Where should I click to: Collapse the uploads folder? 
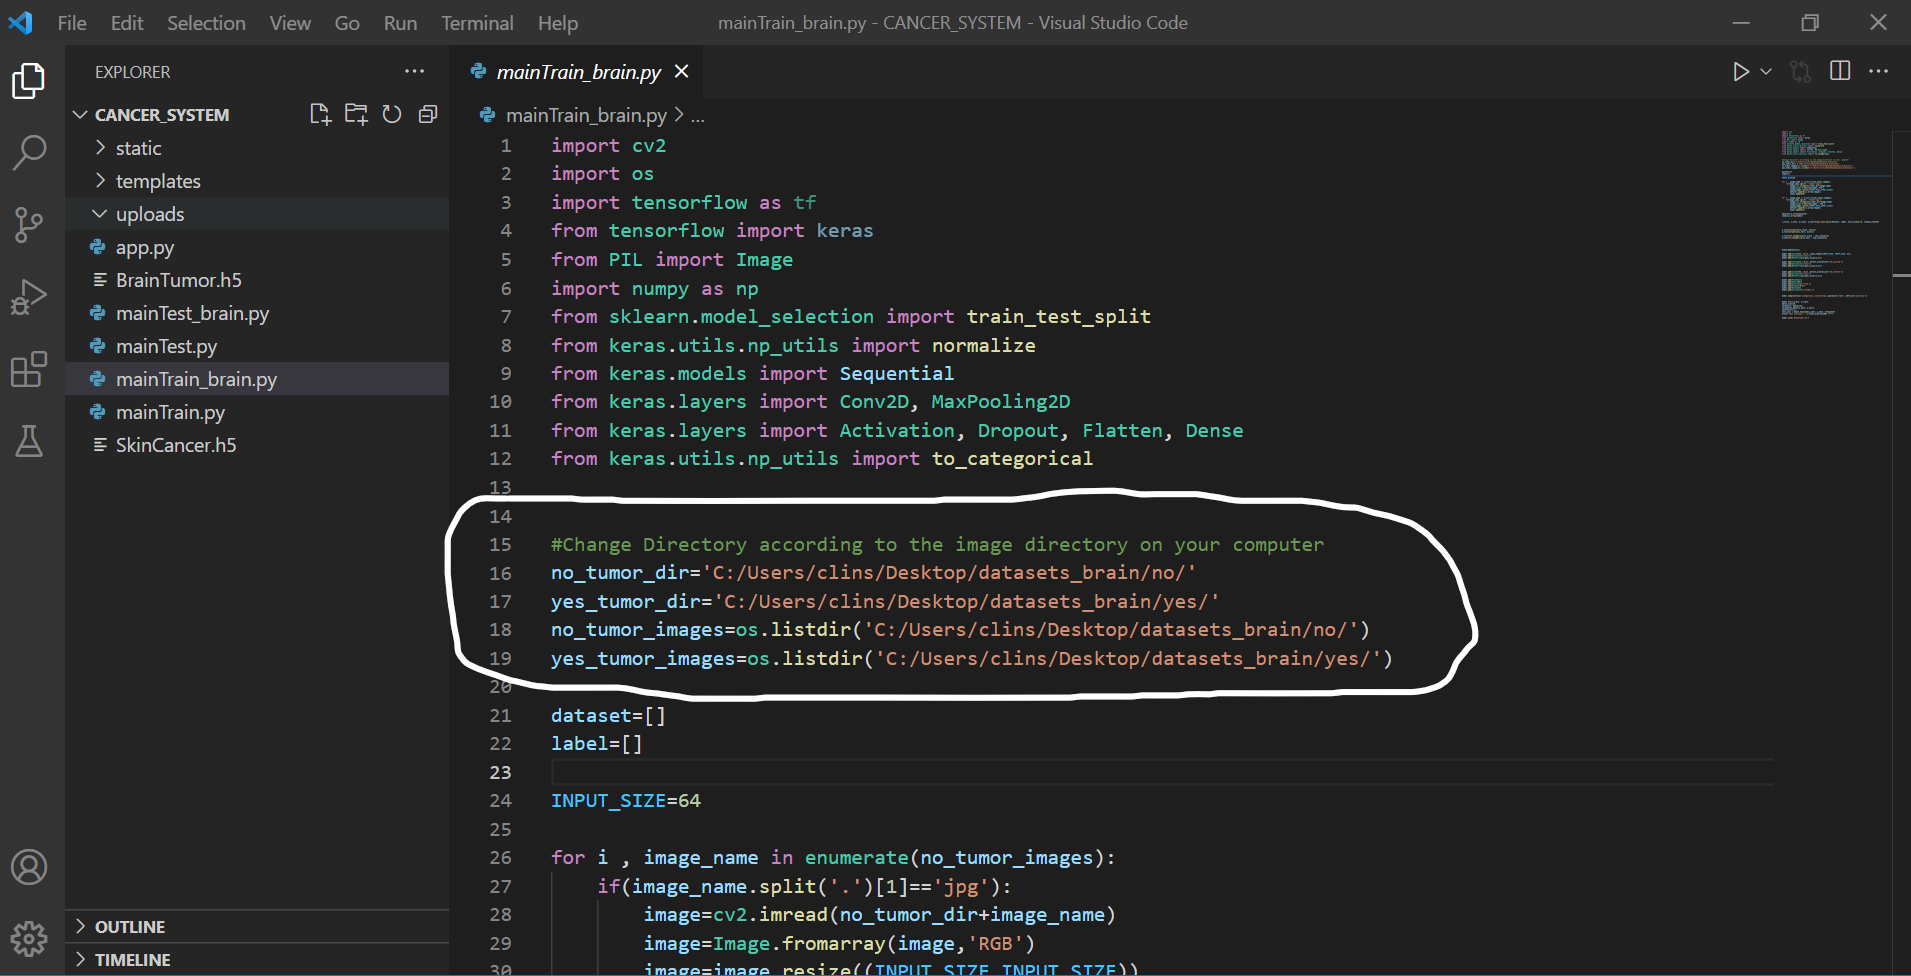point(100,214)
